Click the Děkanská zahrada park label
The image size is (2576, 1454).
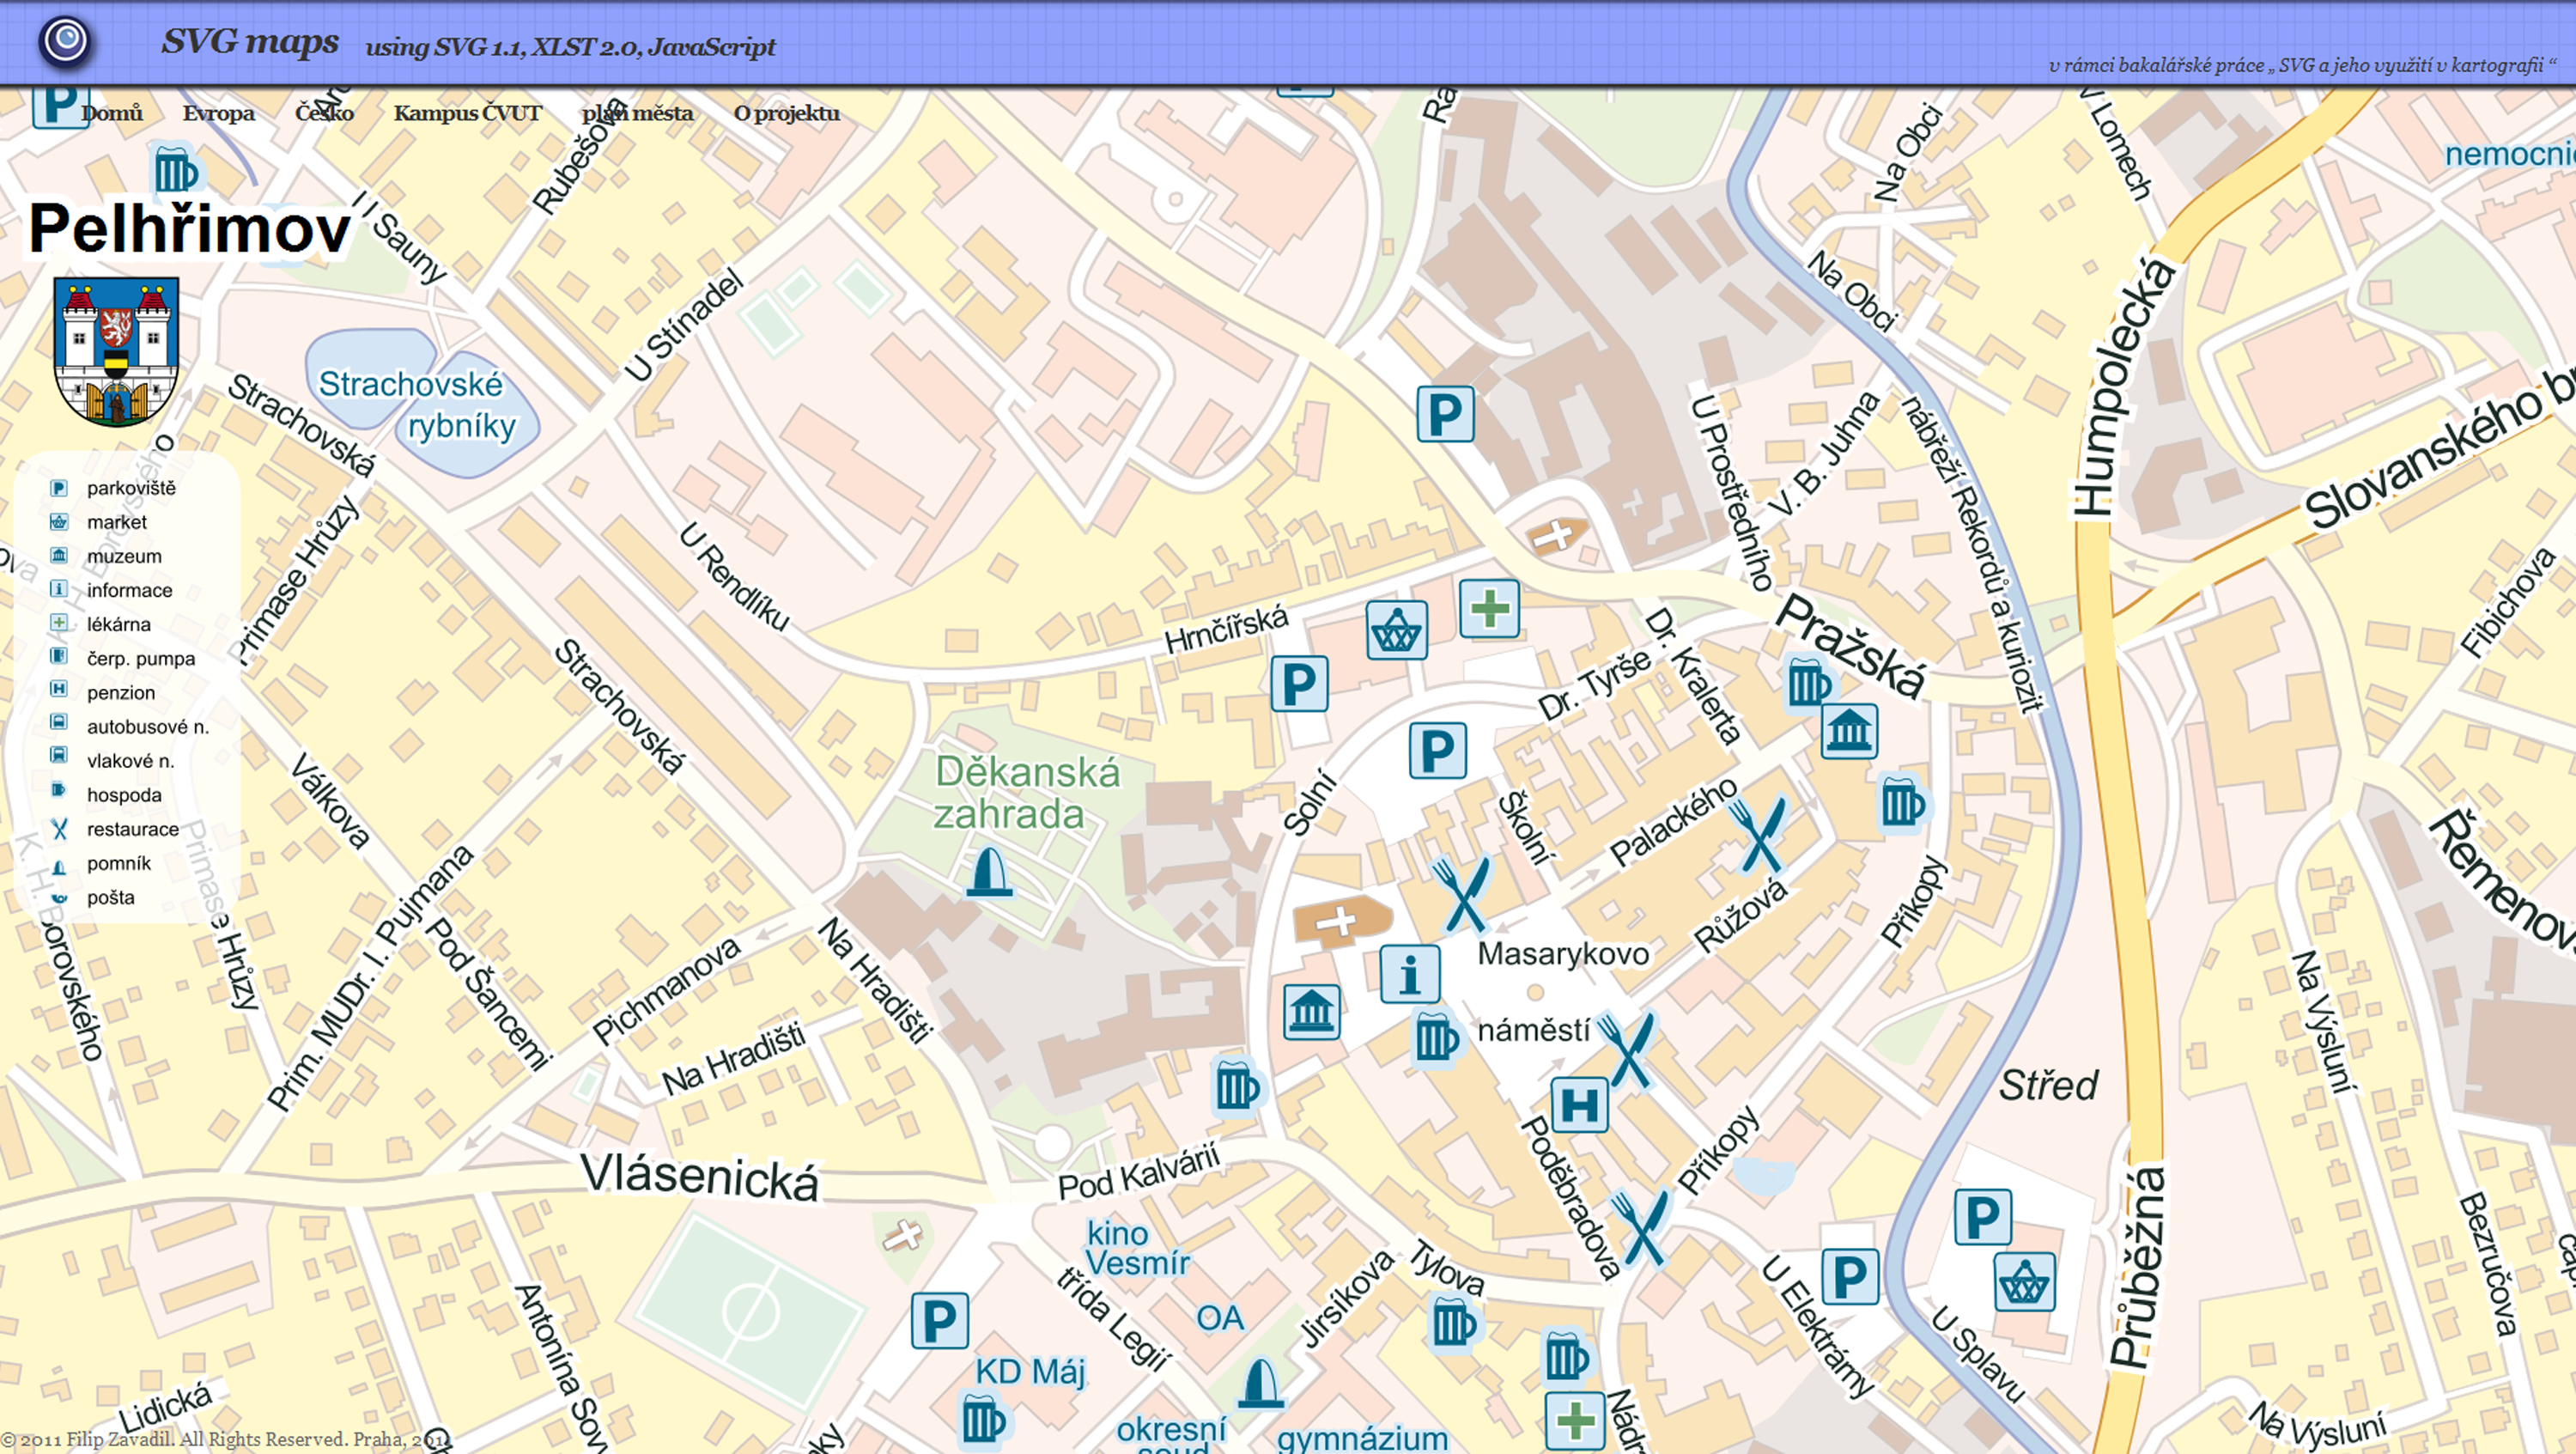coord(1026,793)
